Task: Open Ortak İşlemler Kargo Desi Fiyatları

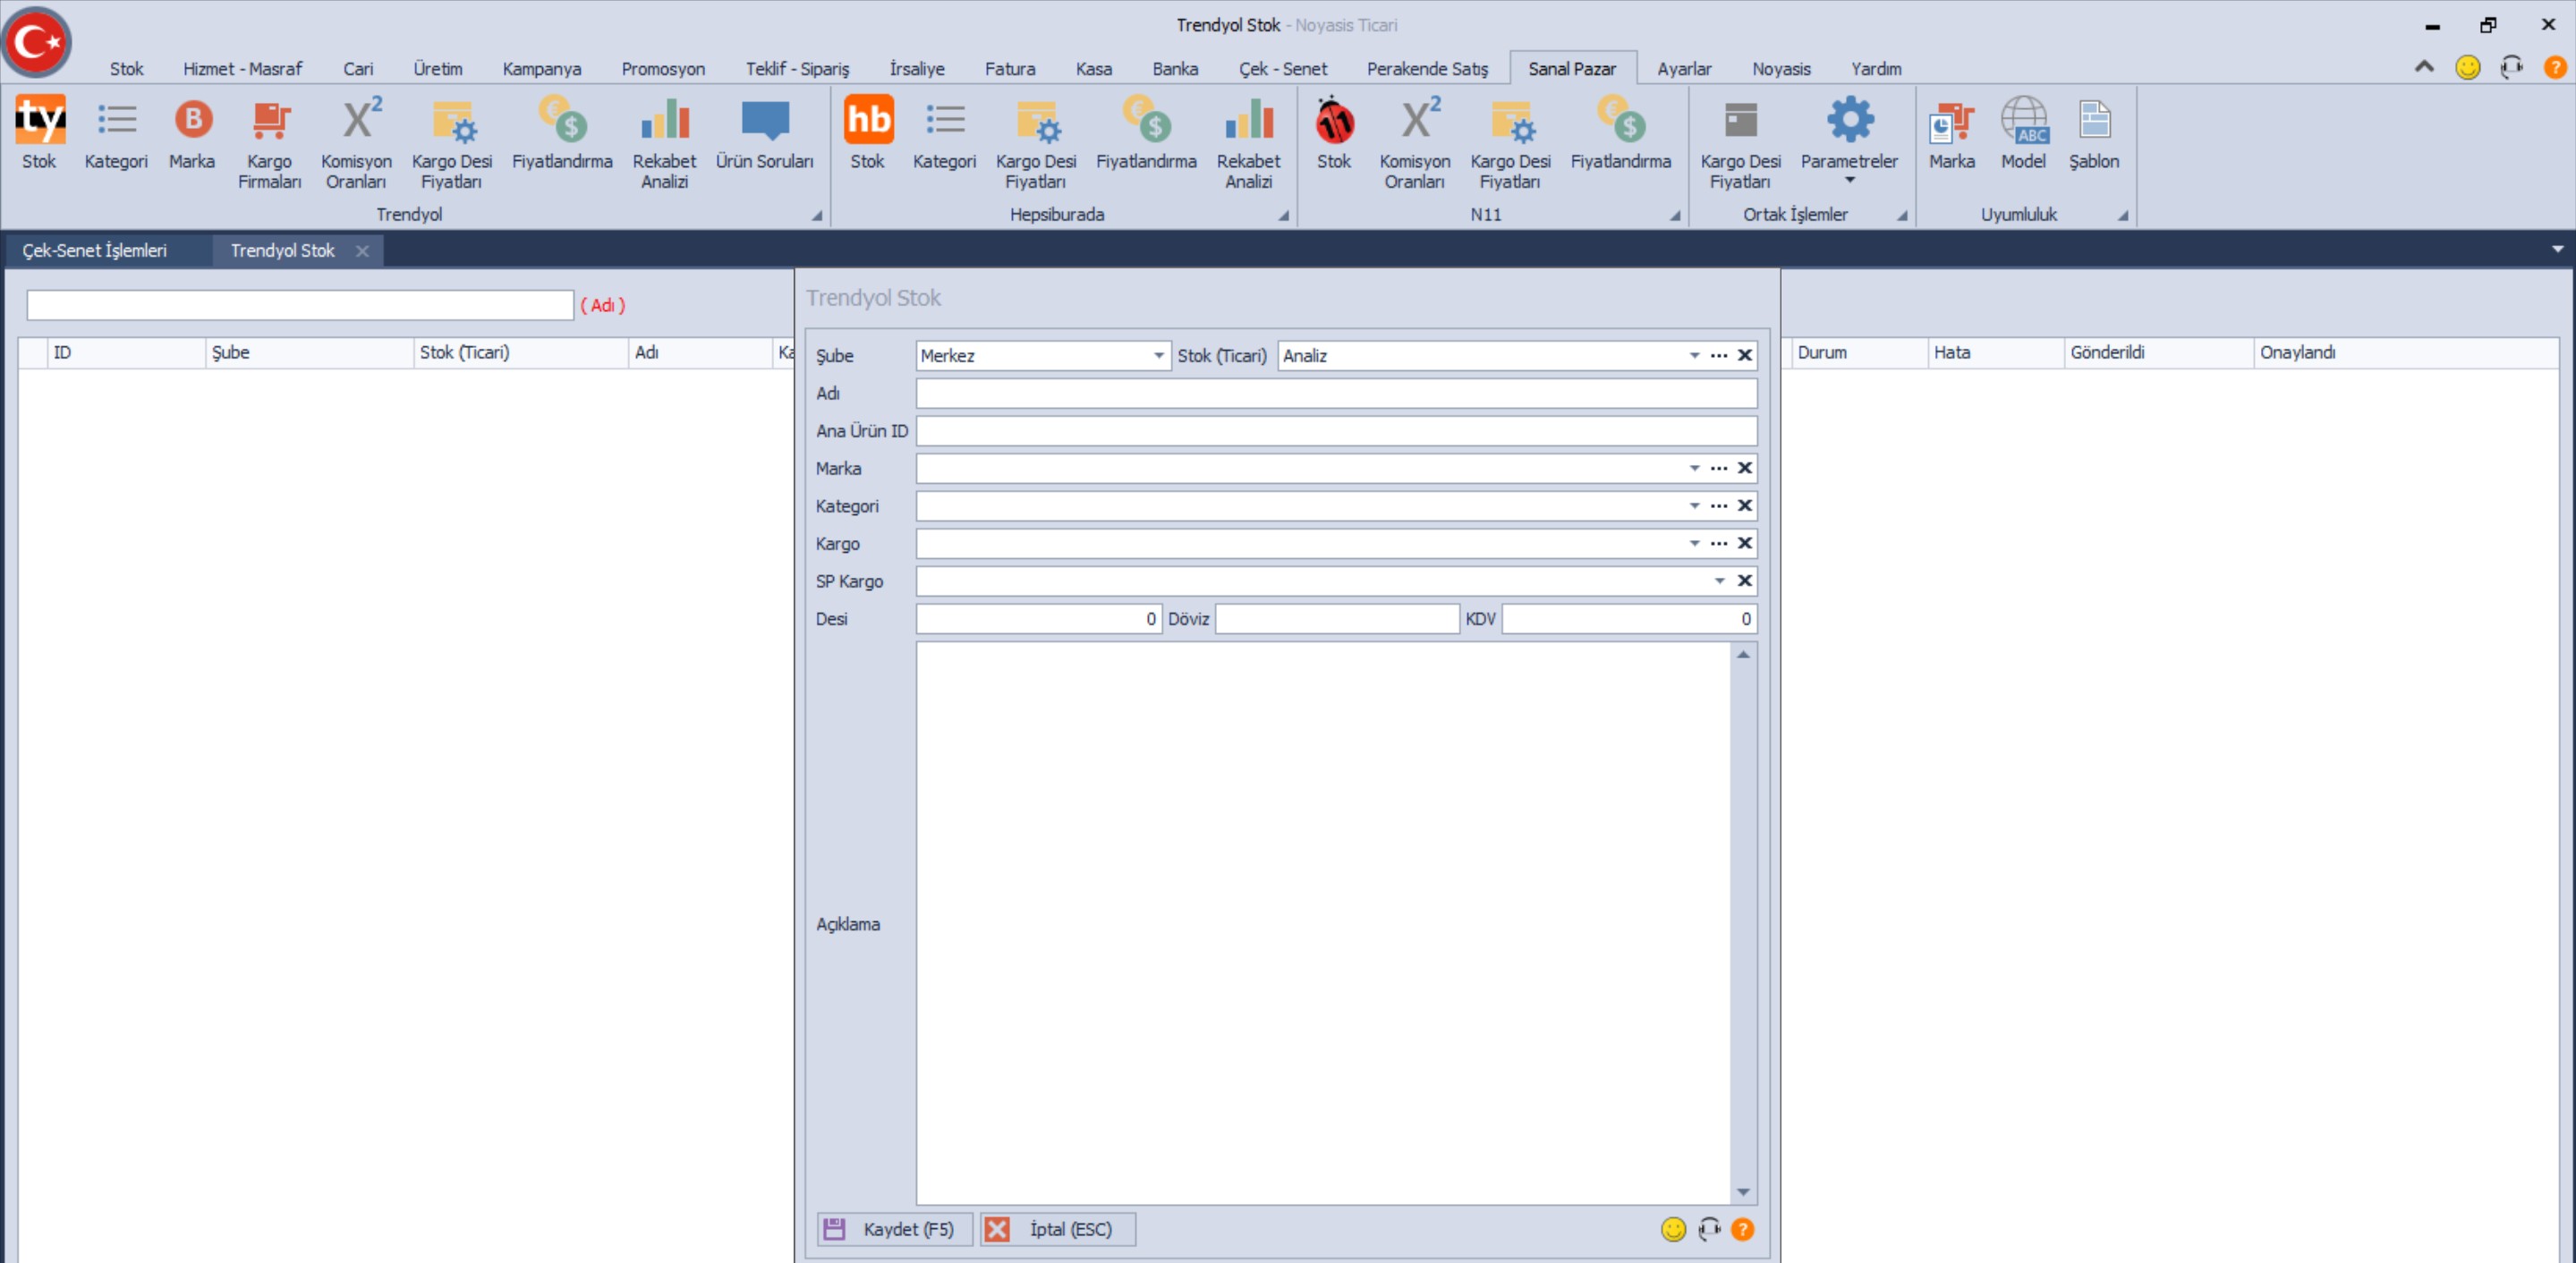Action: [x=1740, y=143]
